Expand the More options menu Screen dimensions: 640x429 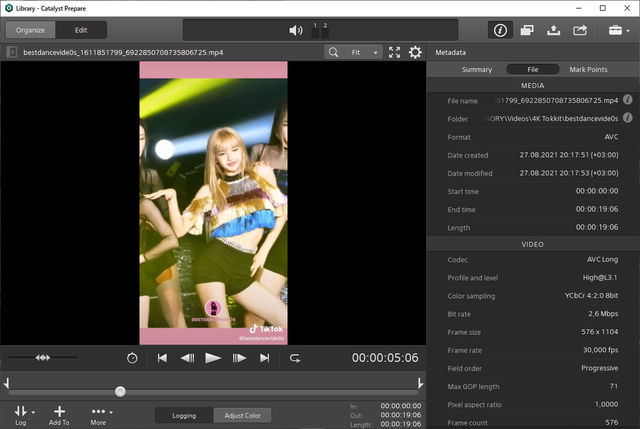pyautogui.click(x=98, y=415)
